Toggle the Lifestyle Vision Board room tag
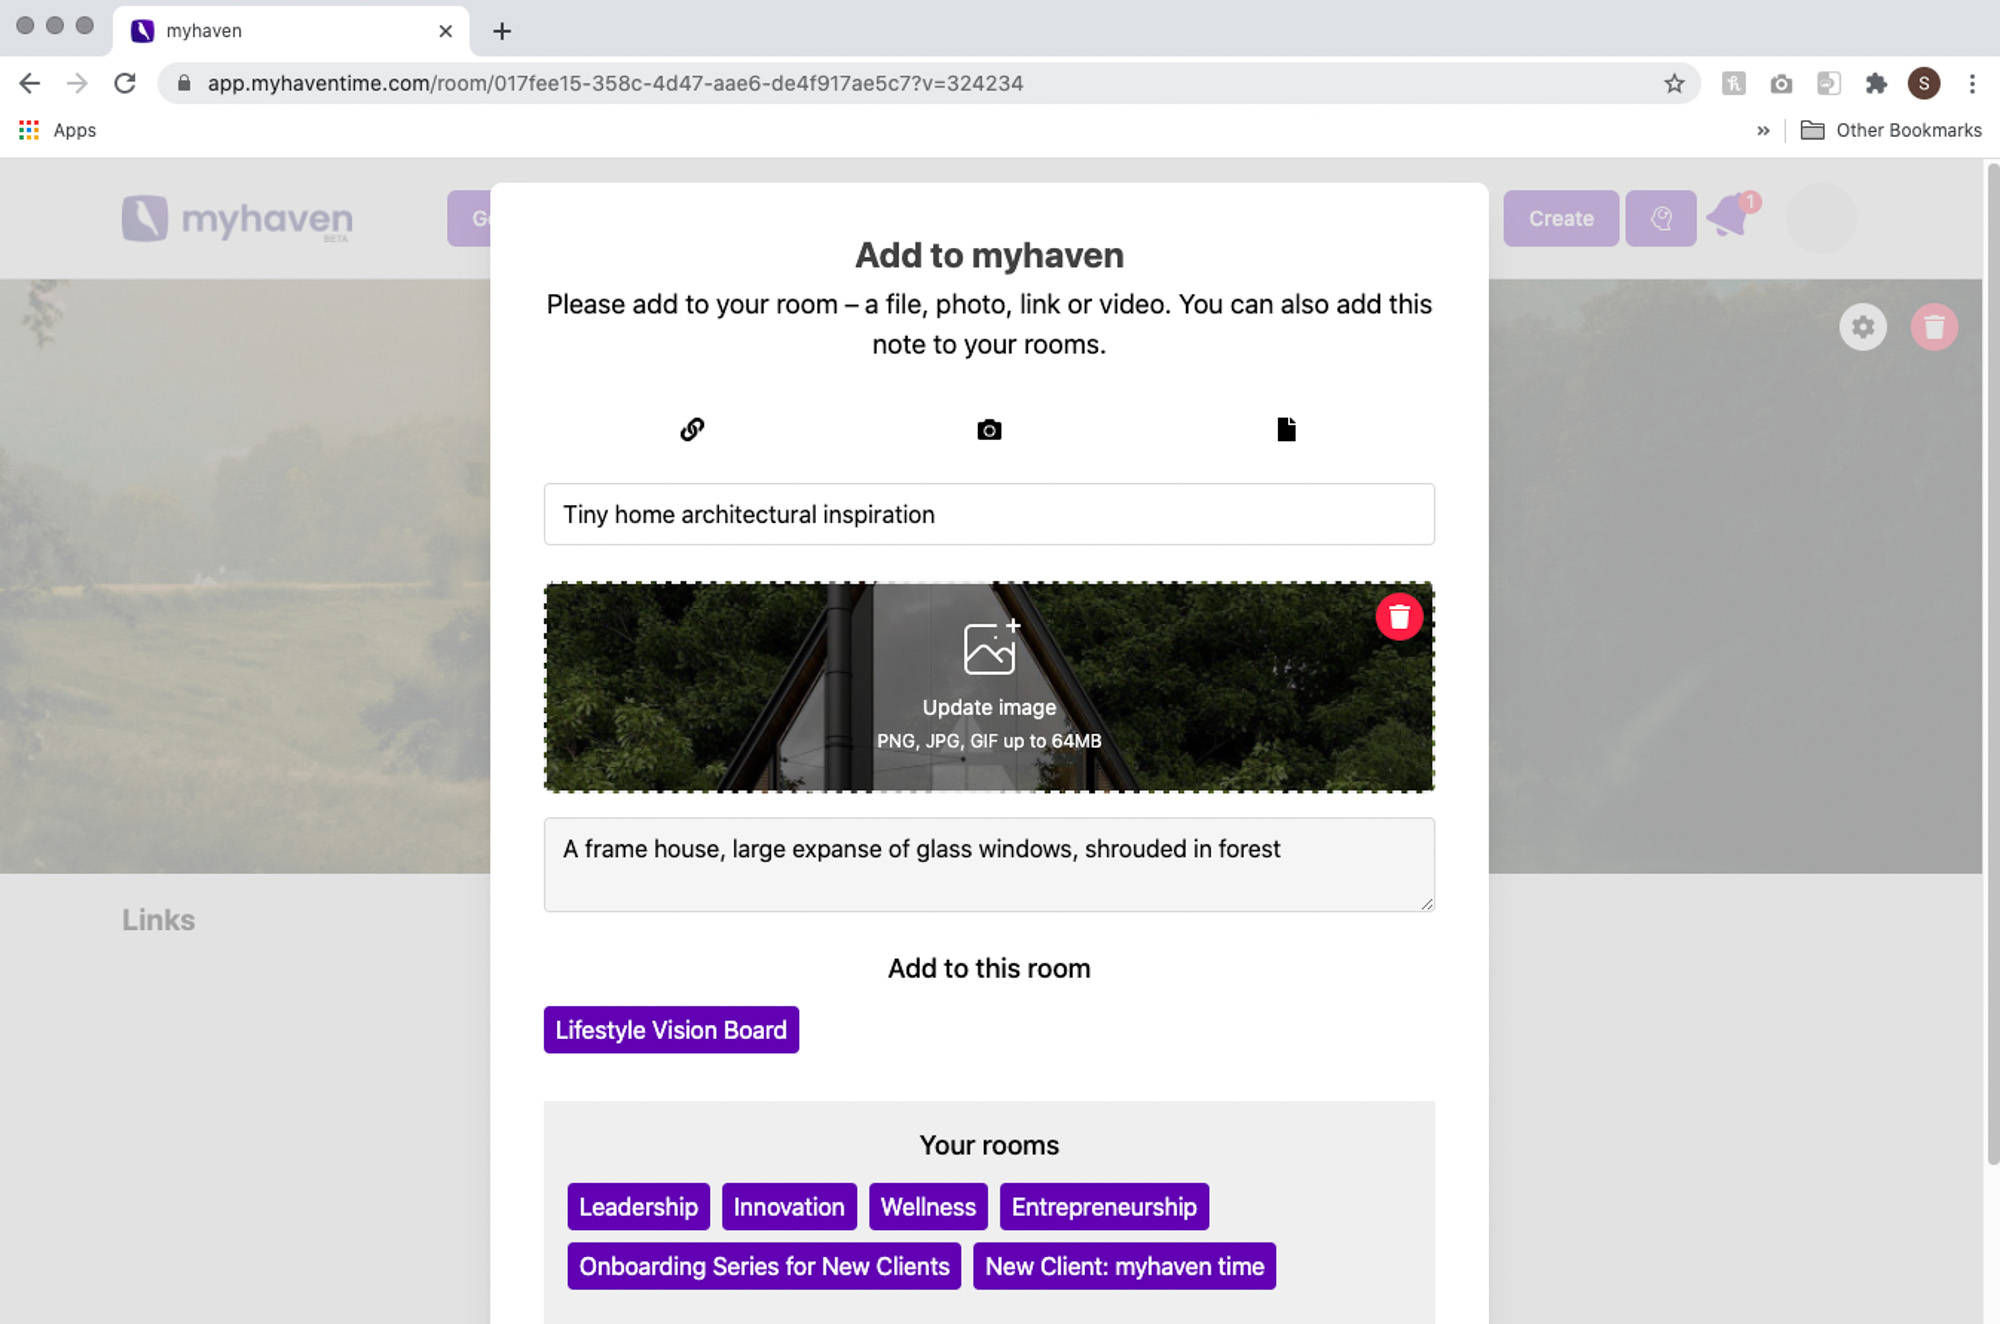The width and height of the screenshot is (2000, 1324). [x=671, y=1030]
